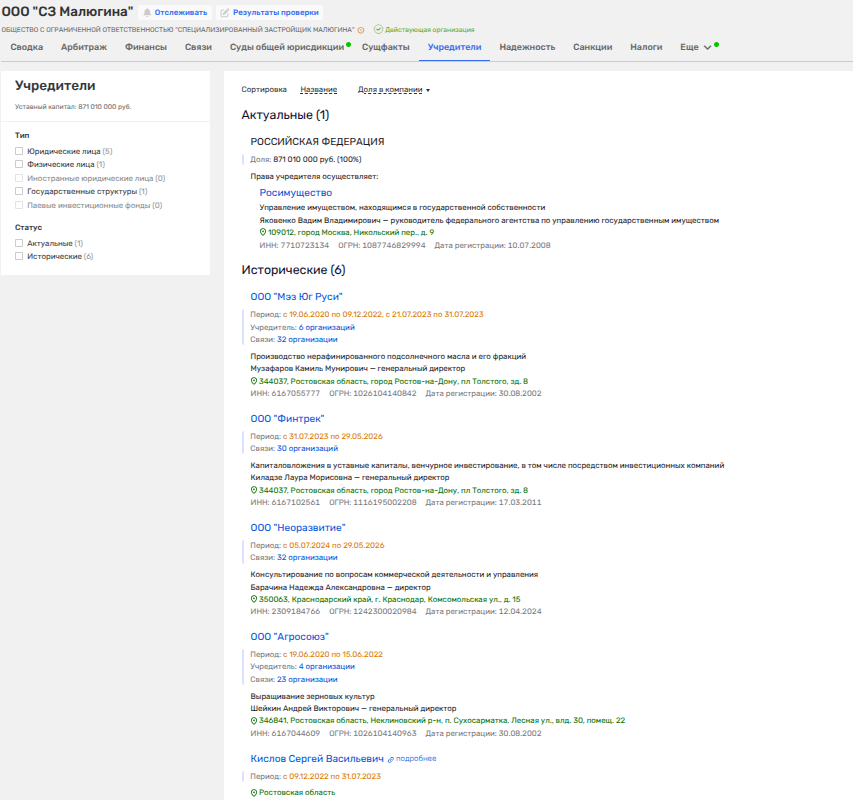Viewport: 853px width, 800px height.
Task: Click the location pin at Агросоюз address
Action: pos(254,721)
